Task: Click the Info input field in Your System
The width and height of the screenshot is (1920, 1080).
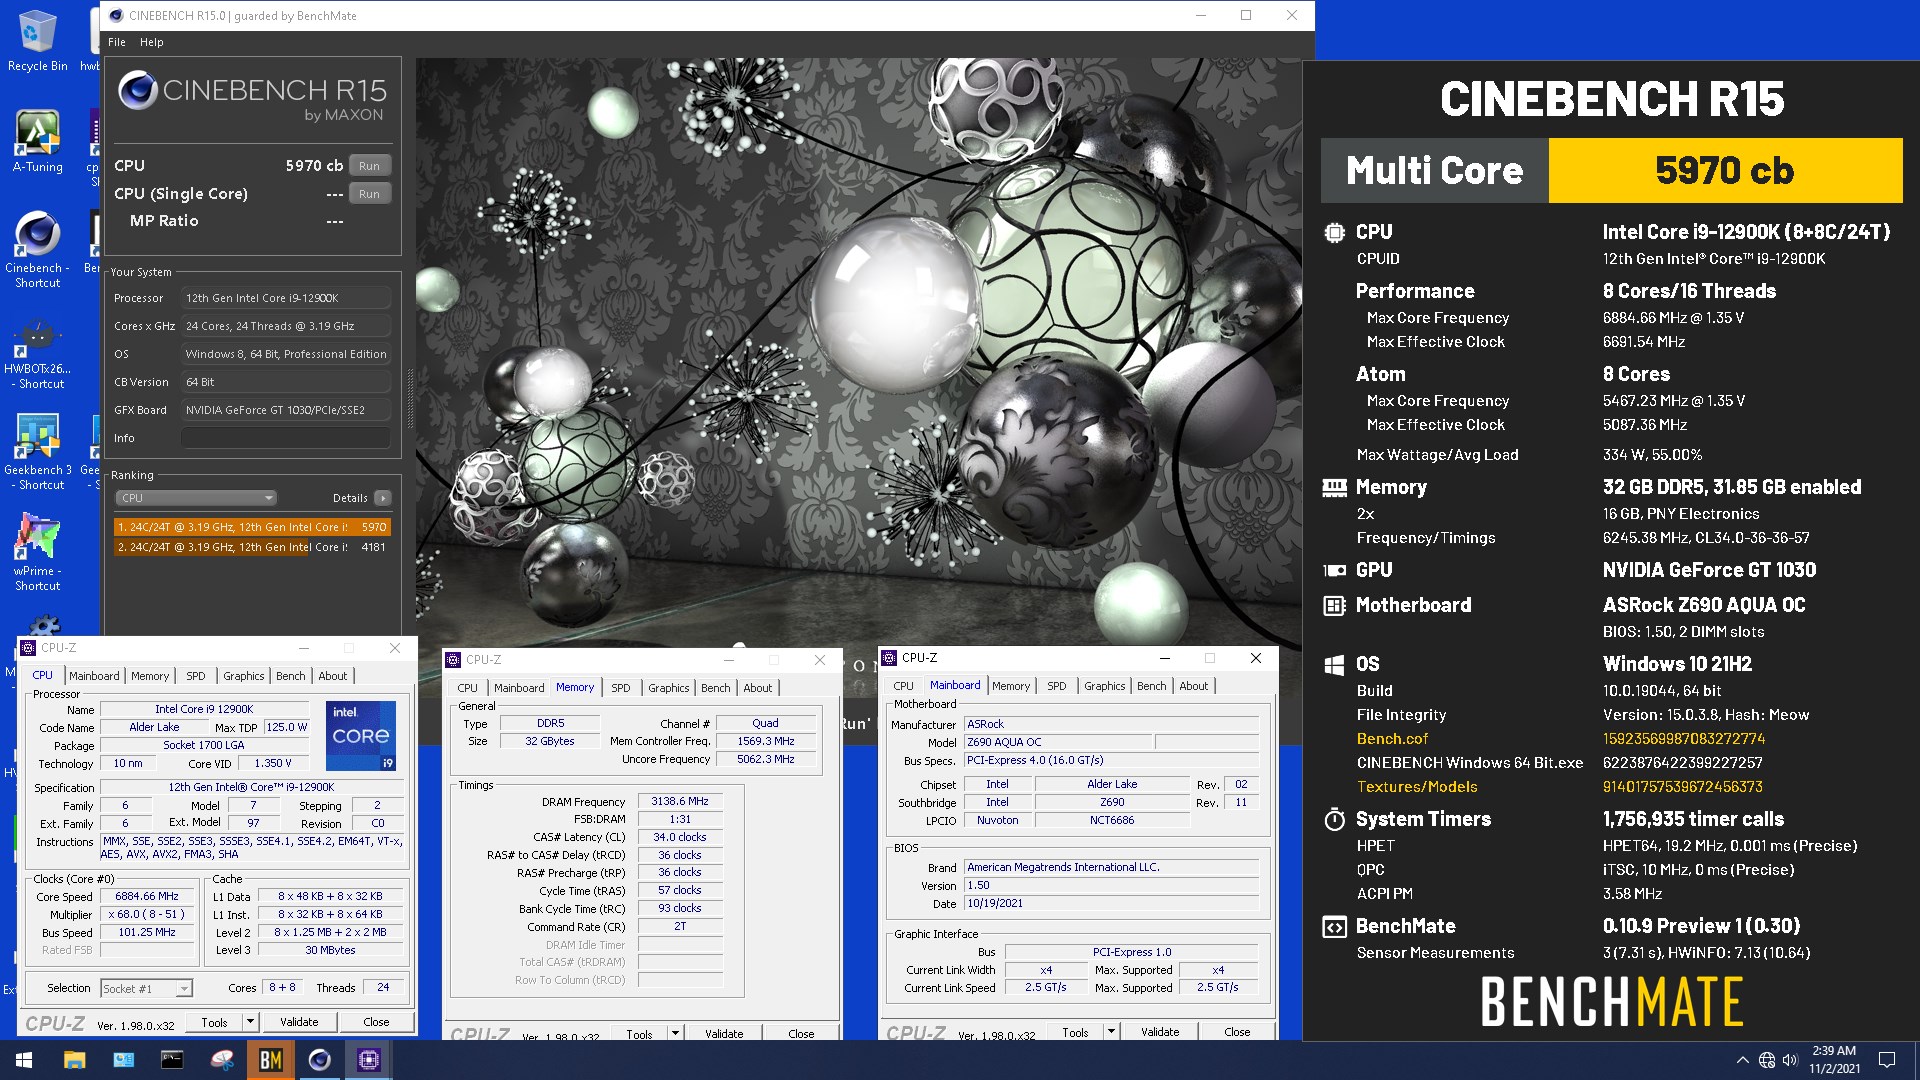Action: point(286,438)
